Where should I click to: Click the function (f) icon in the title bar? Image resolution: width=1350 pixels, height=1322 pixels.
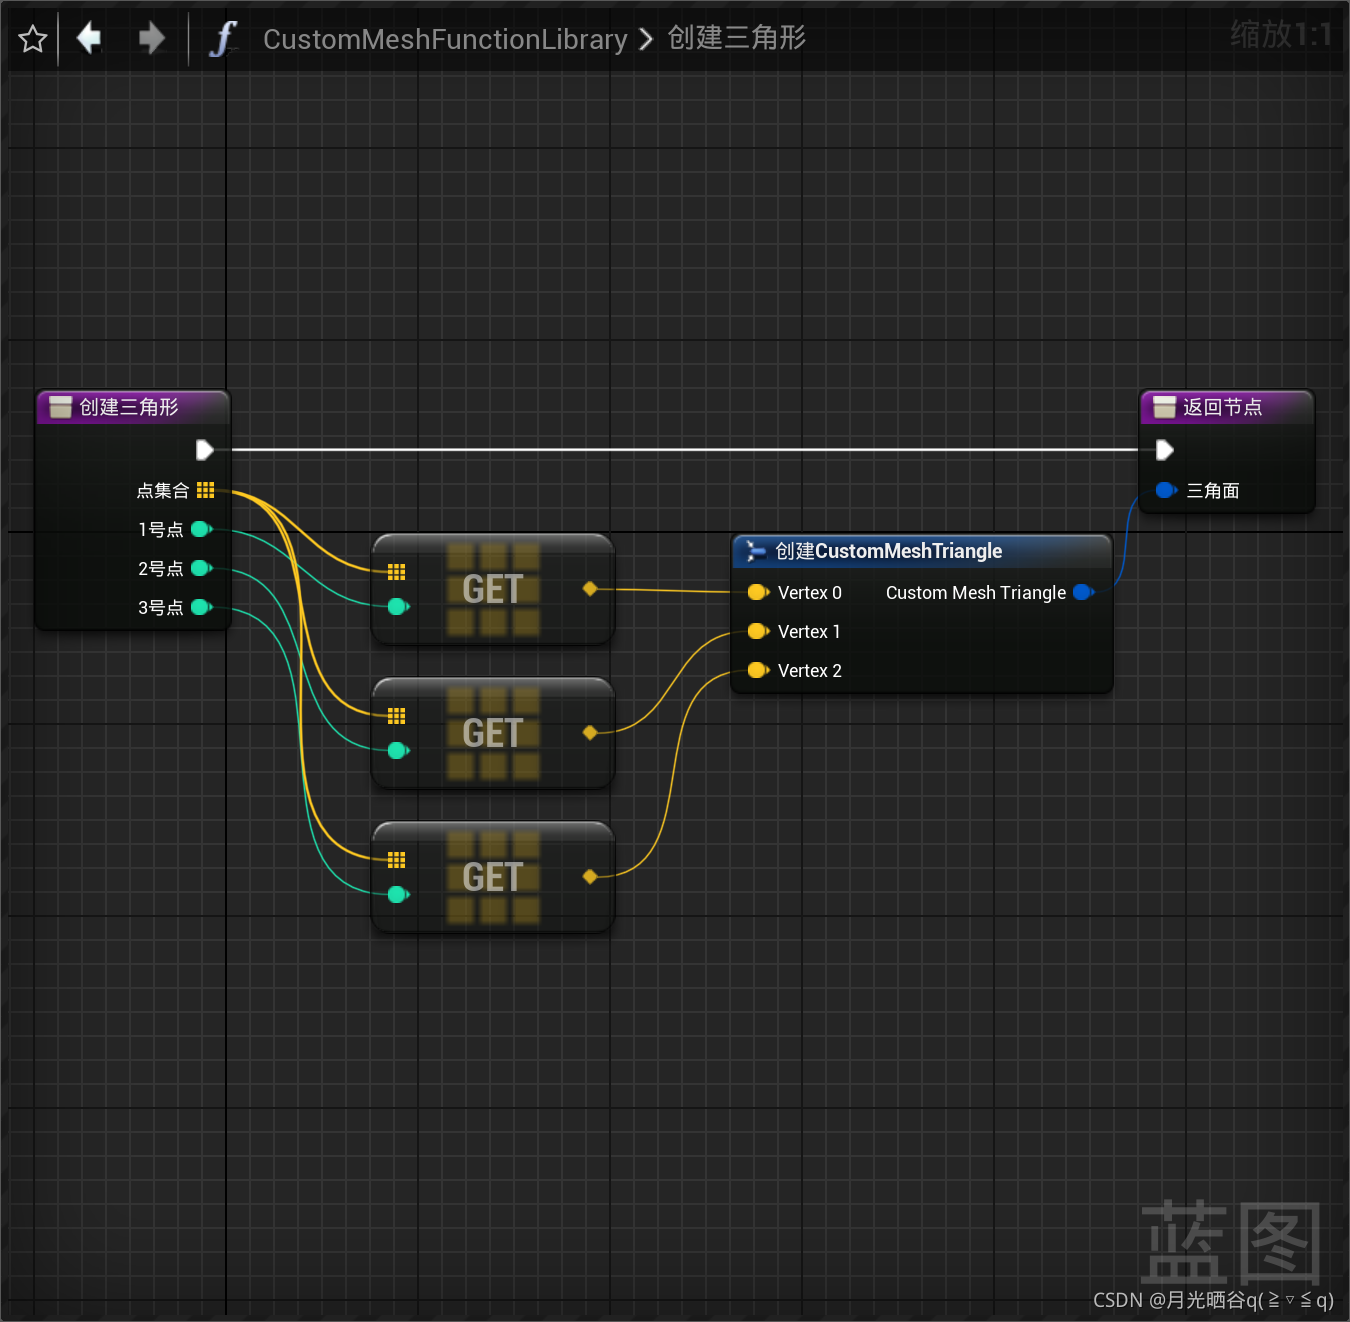pos(222,38)
